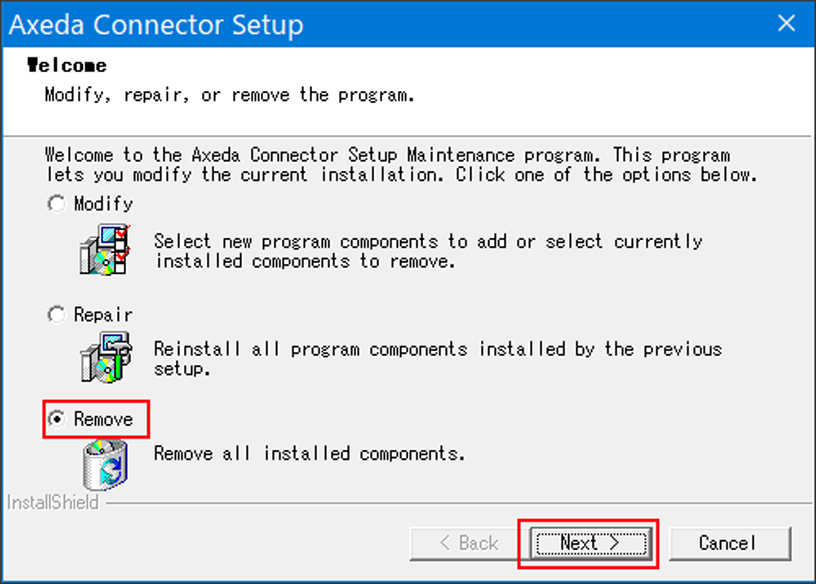Close the Axeda Connector Setup window
Image resolution: width=816 pixels, height=584 pixels.
(x=786, y=23)
